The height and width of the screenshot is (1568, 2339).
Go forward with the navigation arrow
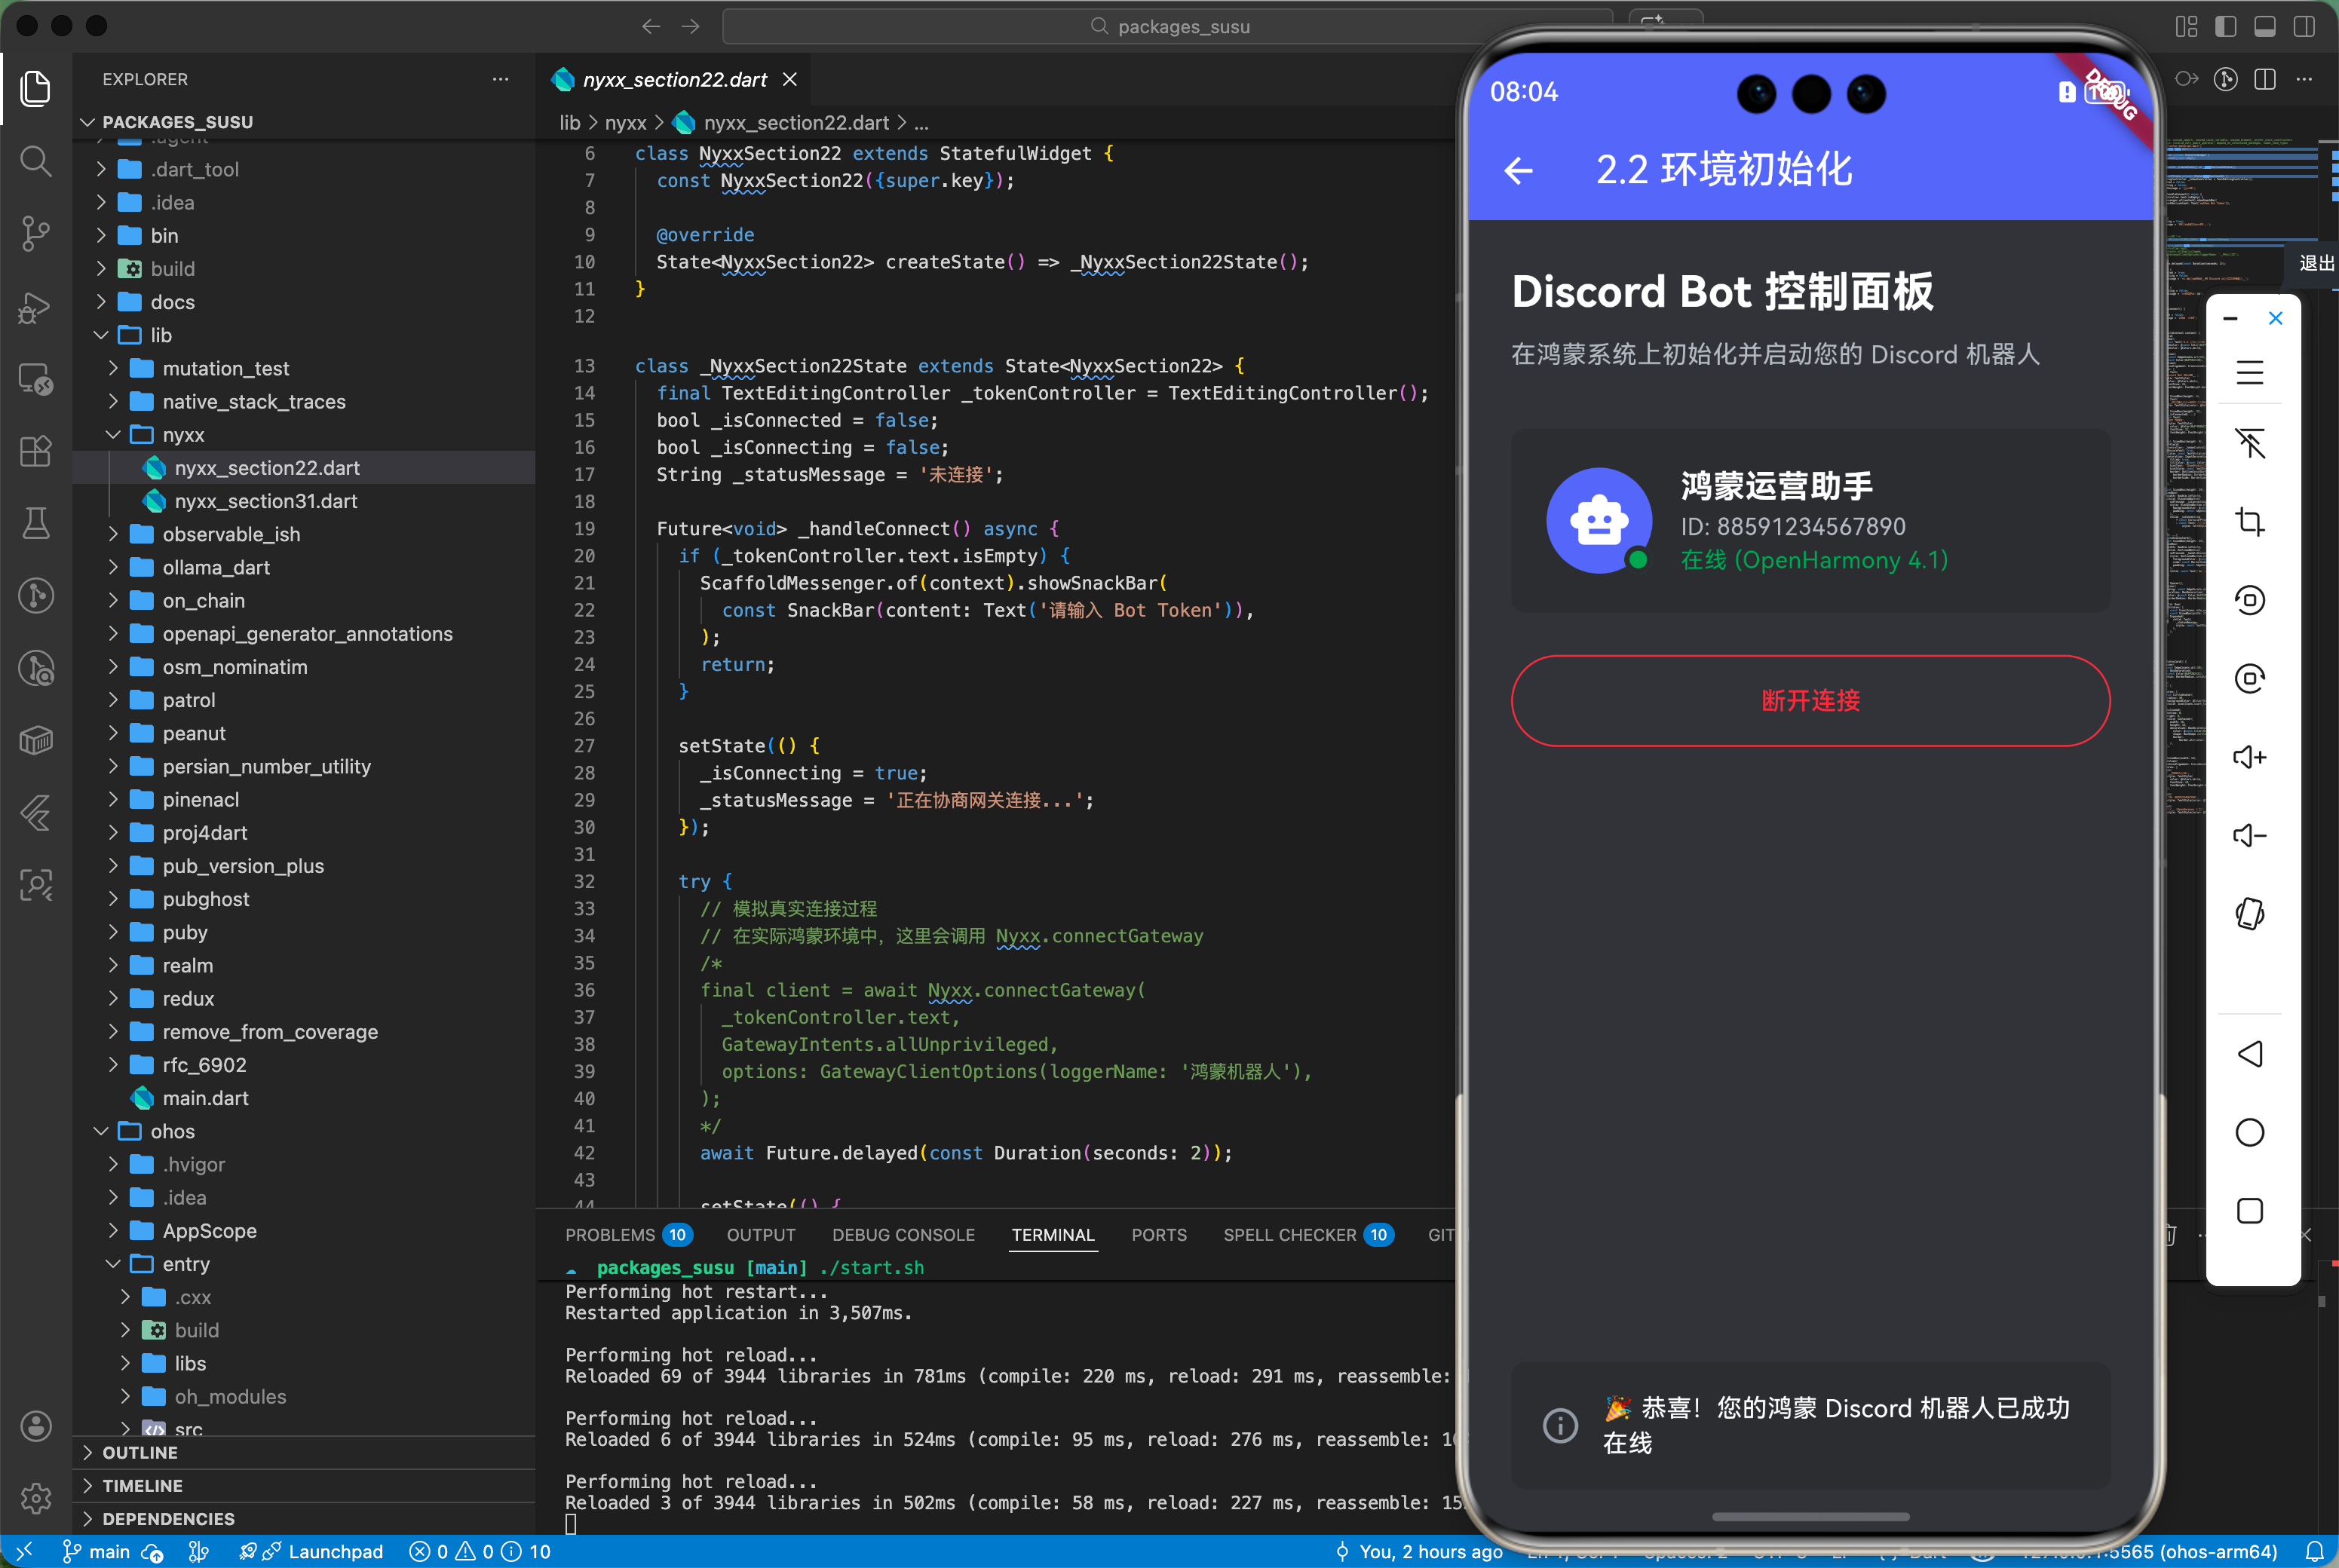[x=691, y=26]
